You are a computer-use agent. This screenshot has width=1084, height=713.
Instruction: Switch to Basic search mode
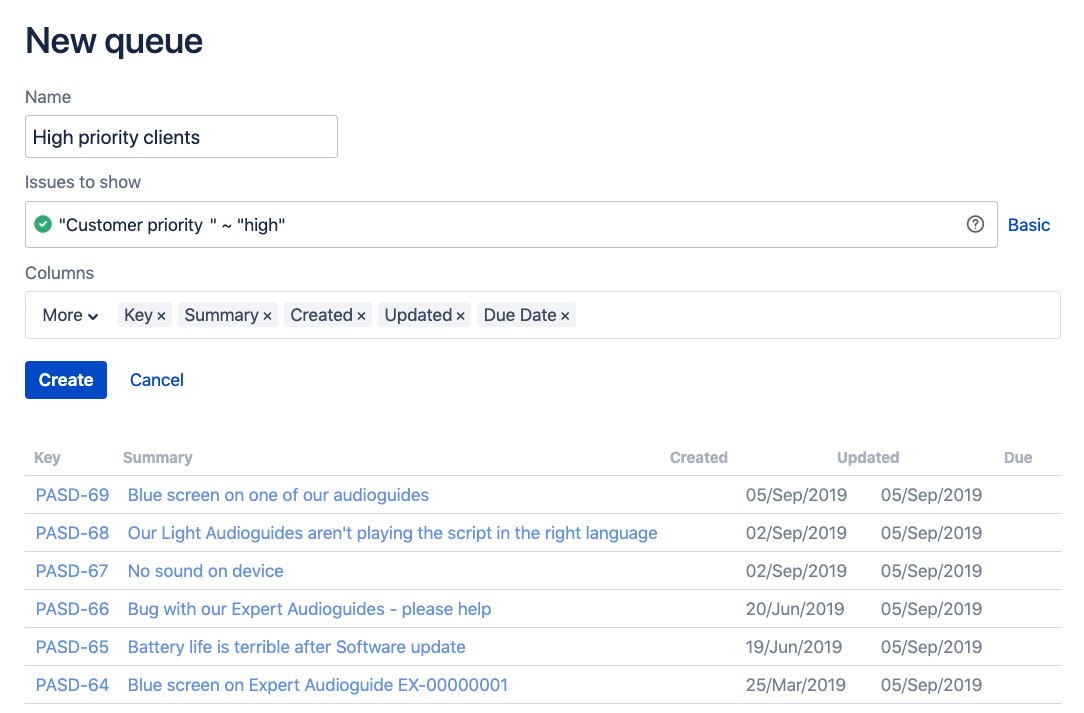pos(1028,225)
